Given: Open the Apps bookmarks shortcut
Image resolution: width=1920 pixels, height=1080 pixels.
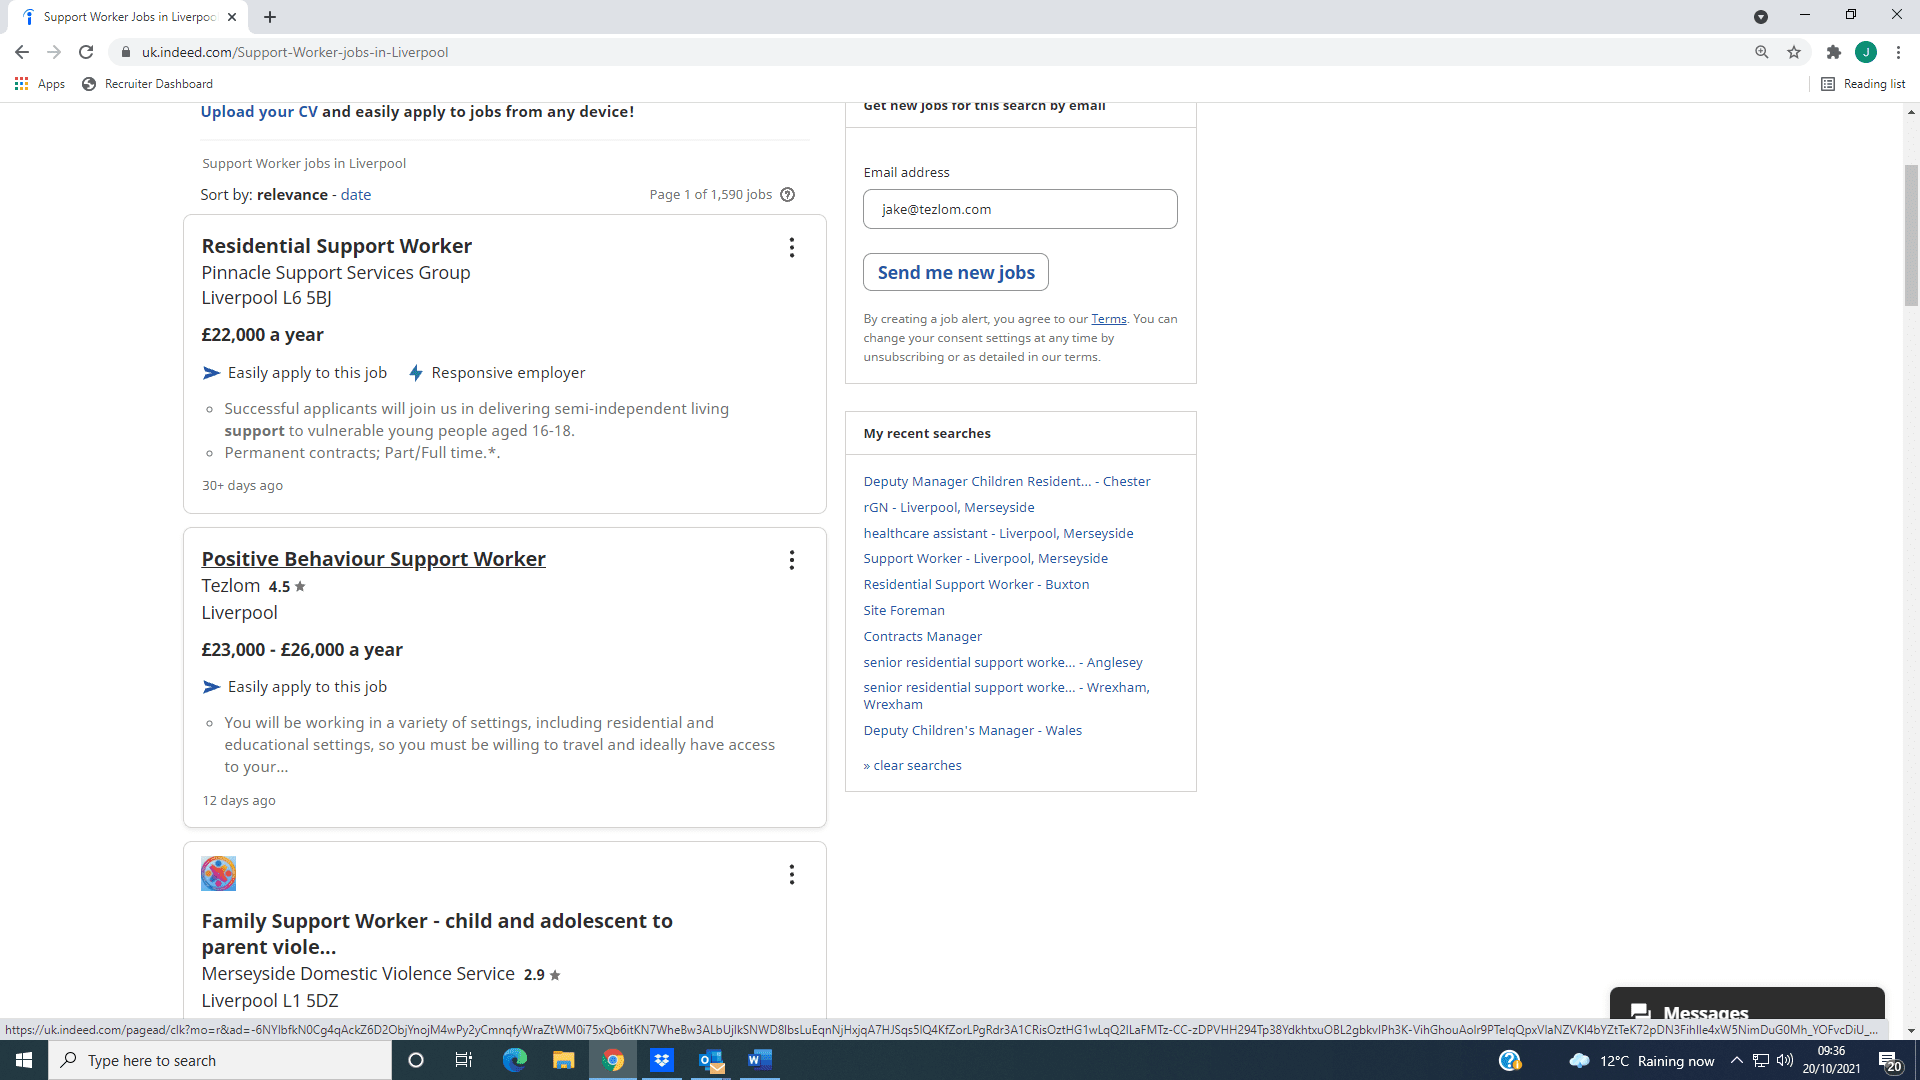Looking at the screenshot, I should pos(40,84).
